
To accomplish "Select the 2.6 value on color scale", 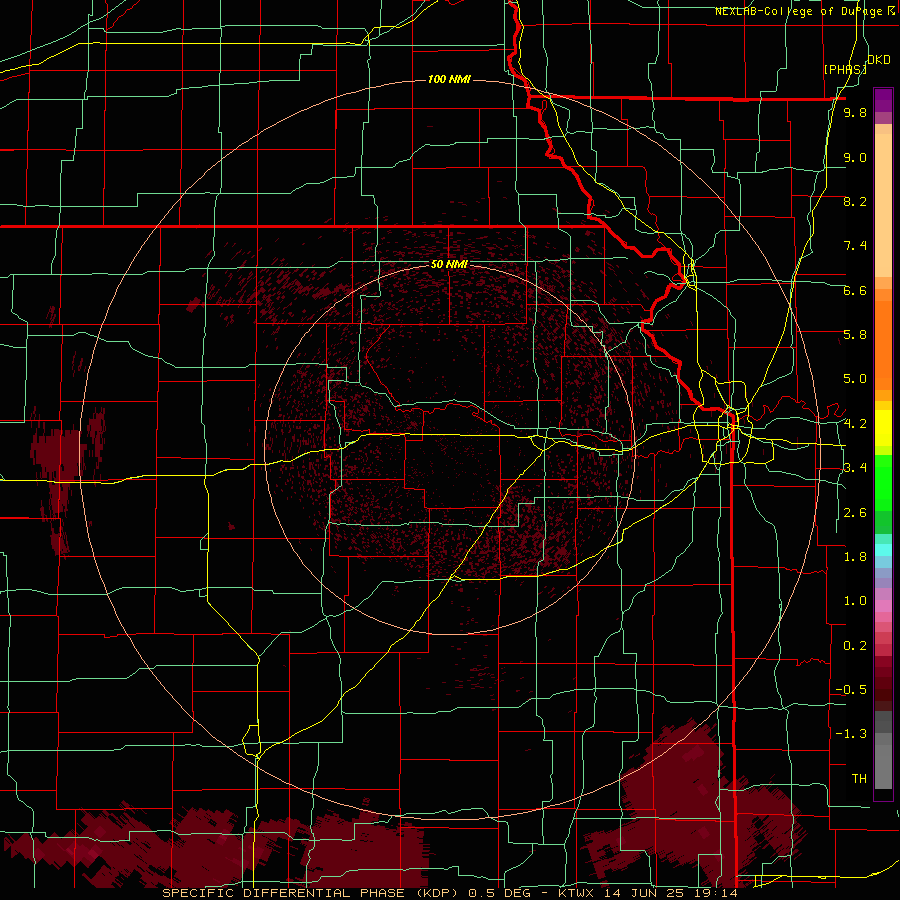I will 855,513.
